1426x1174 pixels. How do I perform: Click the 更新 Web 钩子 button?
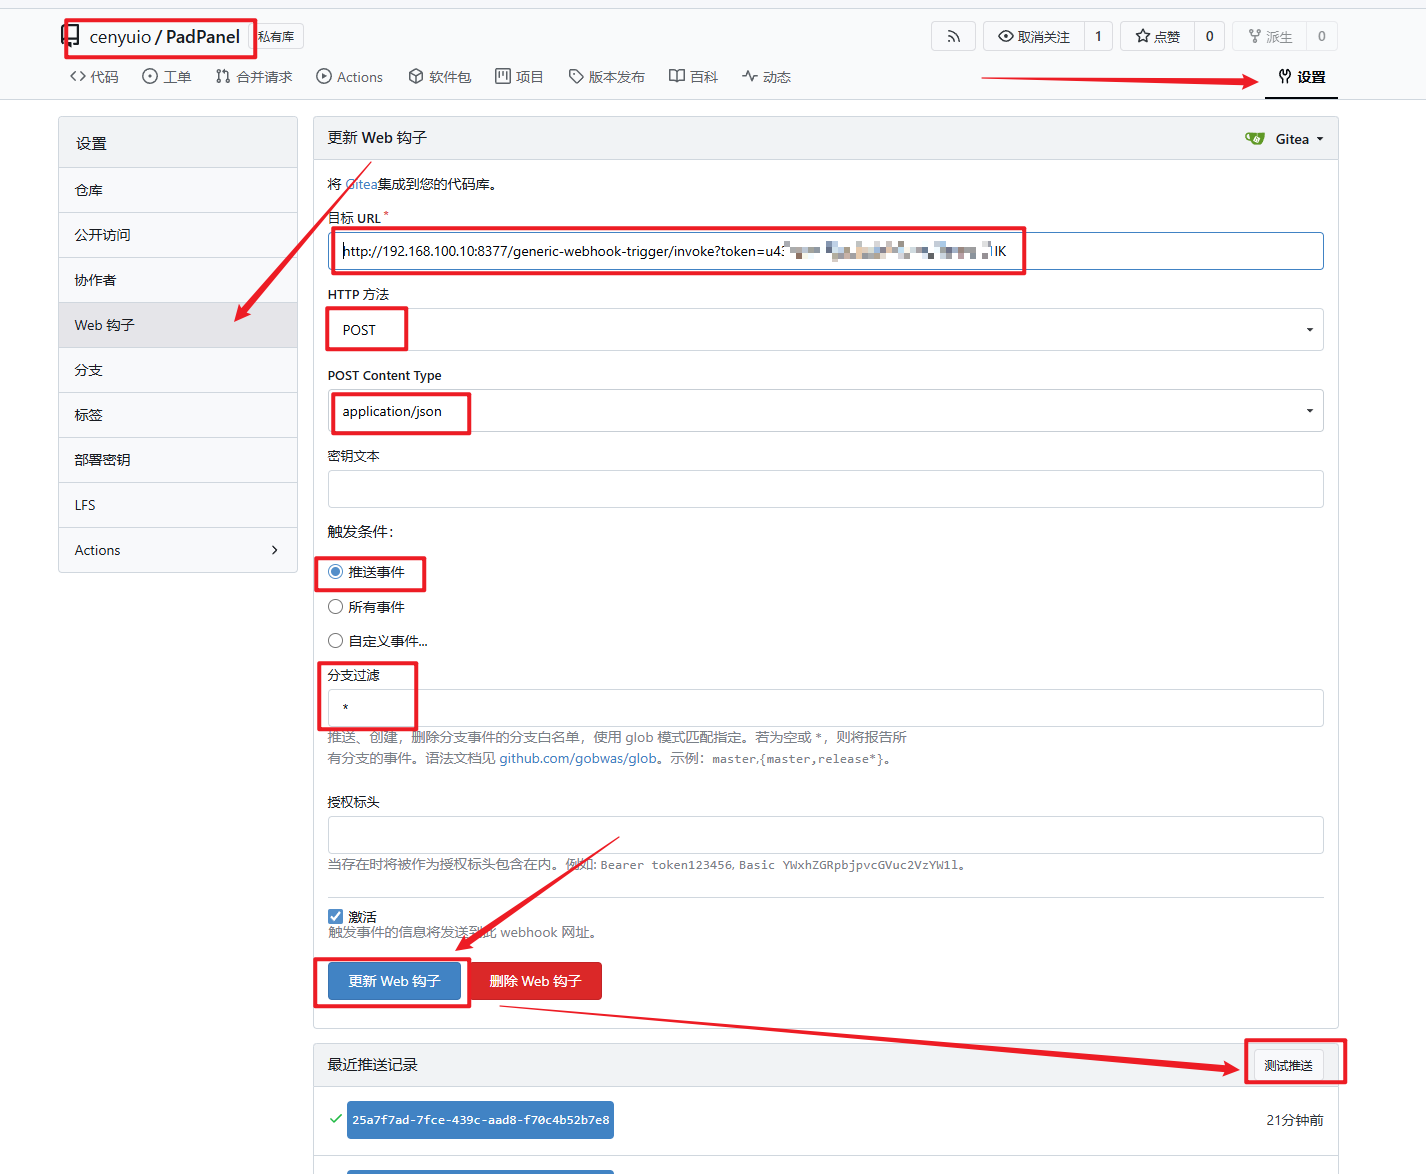coord(394,981)
